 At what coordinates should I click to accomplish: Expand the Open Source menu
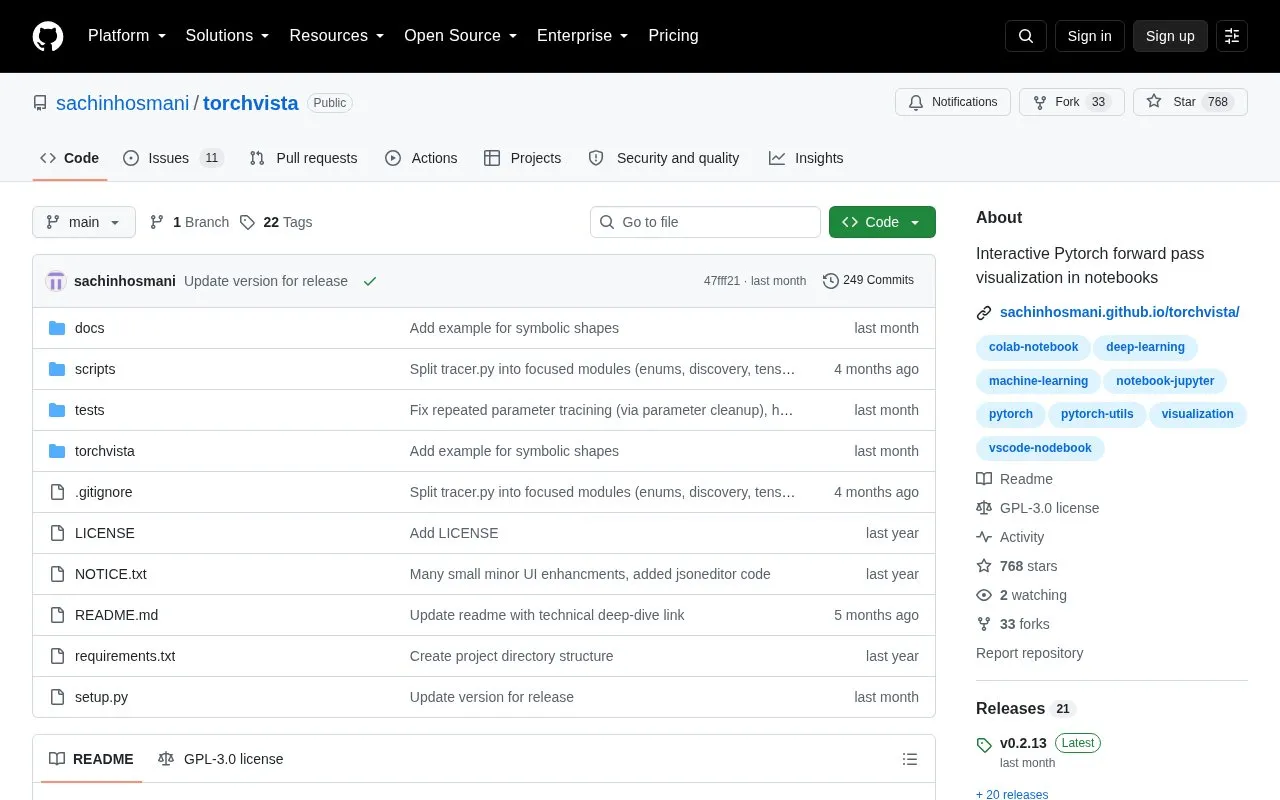(x=461, y=36)
